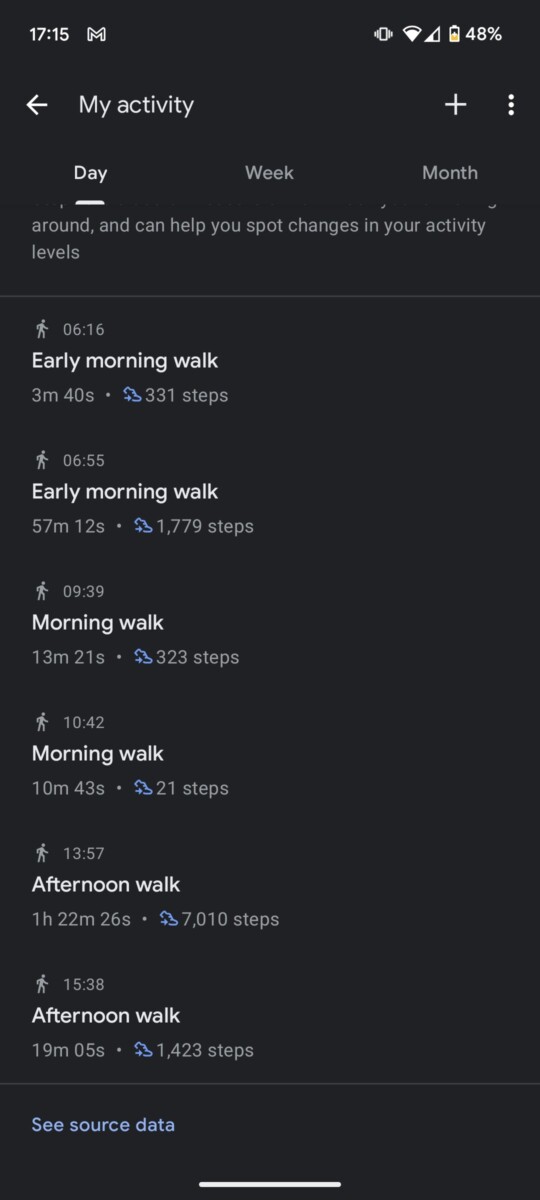Add a new activity with plus icon
The width and height of the screenshot is (540, 1200).
[456, 105]
